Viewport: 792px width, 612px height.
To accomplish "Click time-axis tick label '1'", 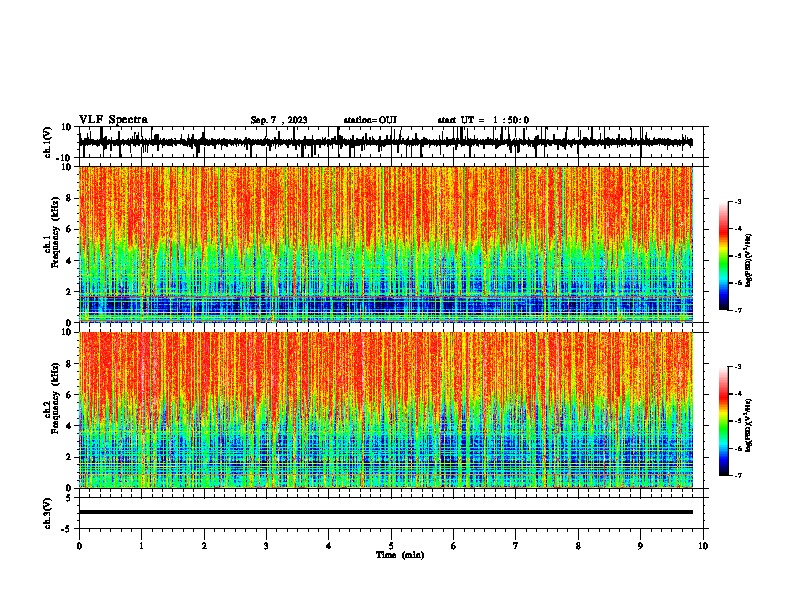I will tap(141, 546).
